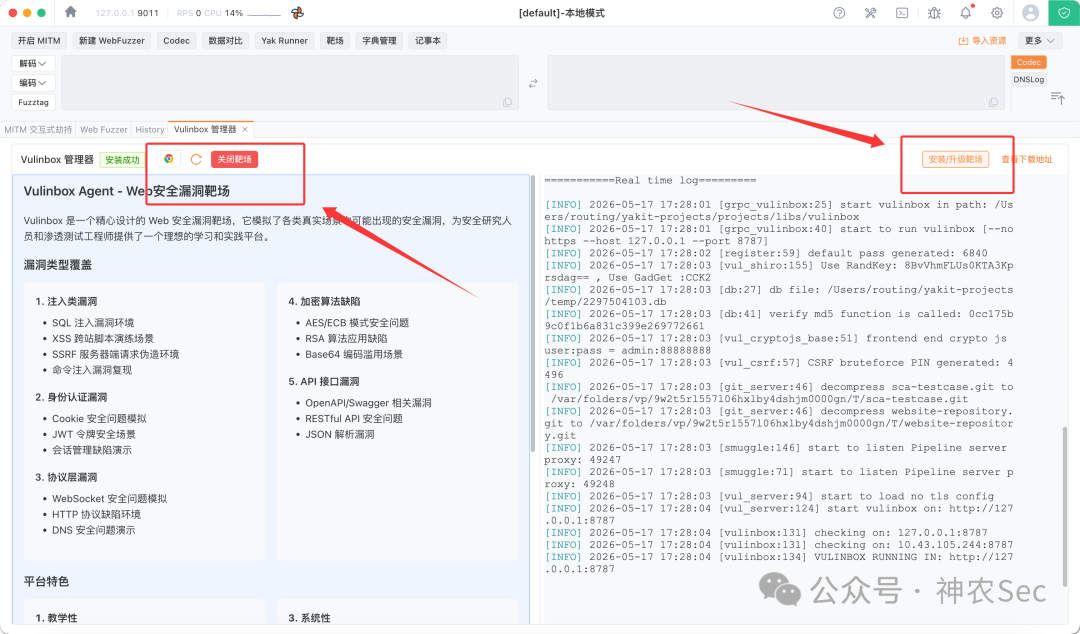This screenshot has height=634, width=1080.
Task: Click the 导入资源 link
Action: point(989,41)
